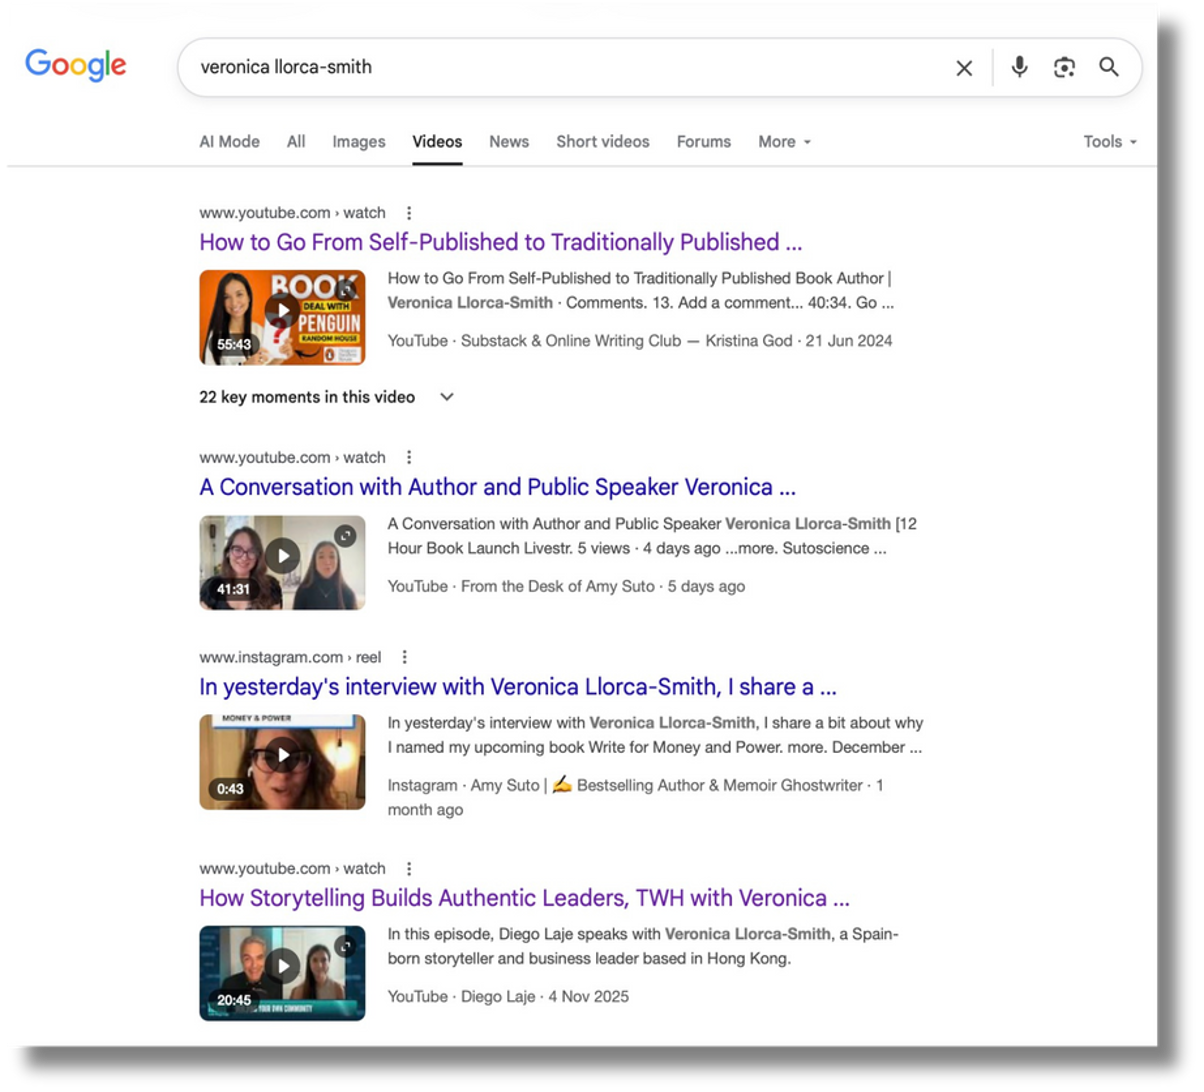Switch to AI Mode tab
Screen dimensions: 1204x1092
[x=229, y=142]
